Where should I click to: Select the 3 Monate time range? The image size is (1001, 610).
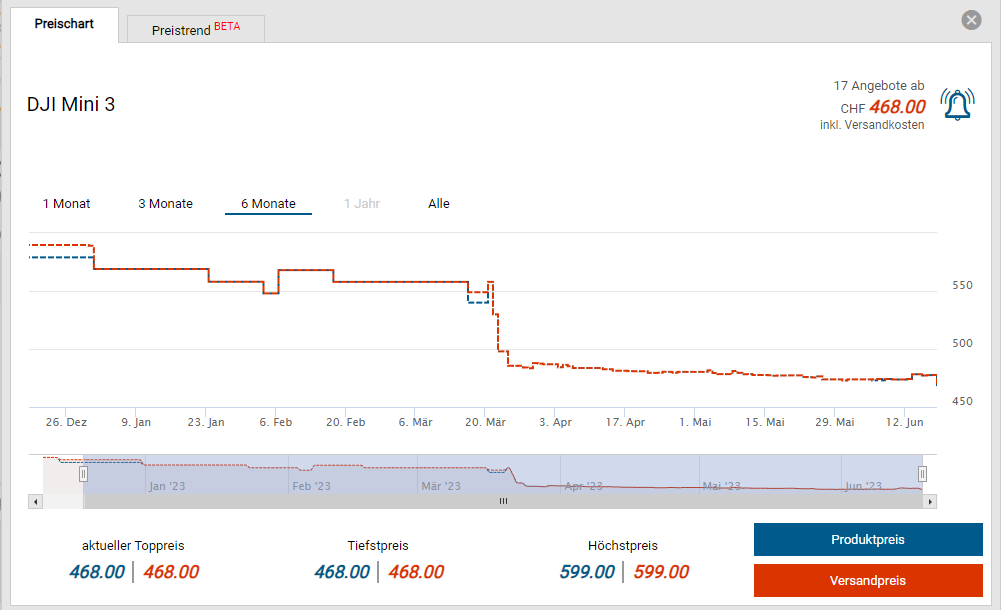pyautogui.click(x=165, y=204)
